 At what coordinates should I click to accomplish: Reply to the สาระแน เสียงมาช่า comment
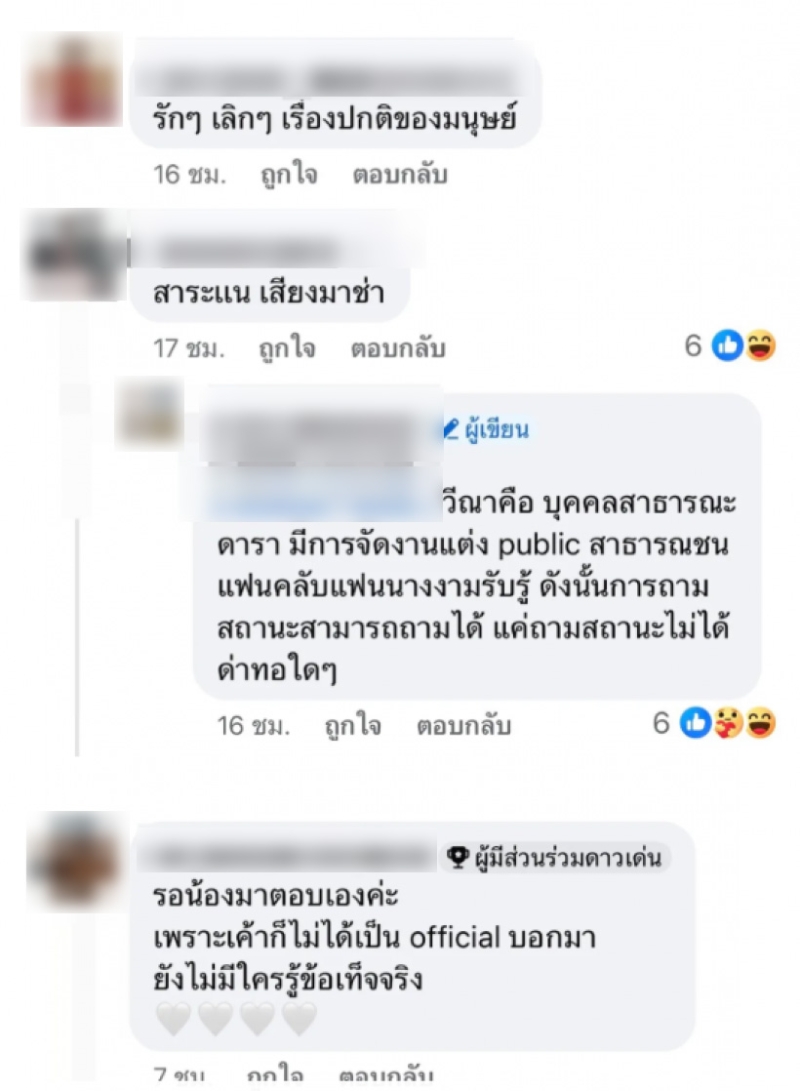[397, 348]
